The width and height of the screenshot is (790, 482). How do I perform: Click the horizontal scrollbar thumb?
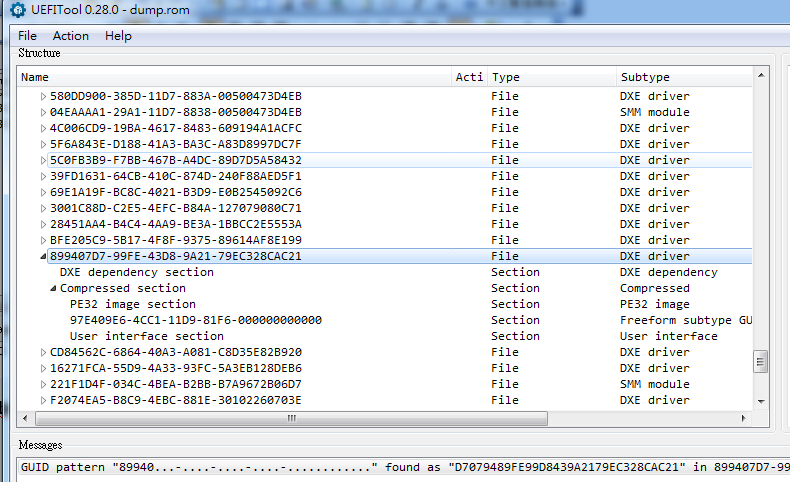point(292,418)
